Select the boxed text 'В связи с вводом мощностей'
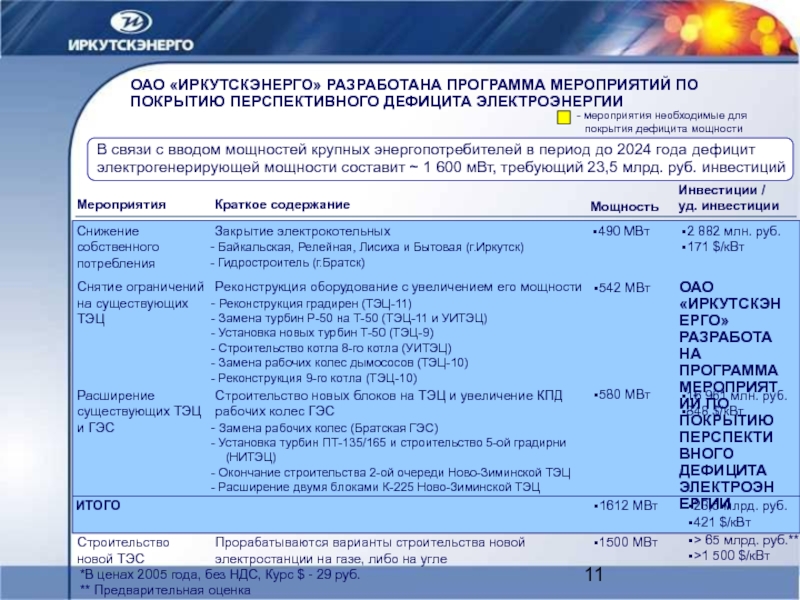This screenshot has height=600, width=800. 440,159
